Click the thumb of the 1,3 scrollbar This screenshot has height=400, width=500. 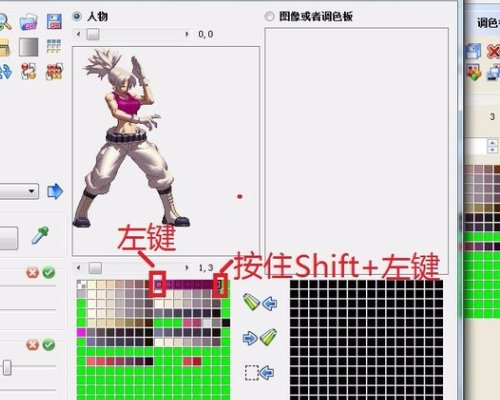[95, 268]
